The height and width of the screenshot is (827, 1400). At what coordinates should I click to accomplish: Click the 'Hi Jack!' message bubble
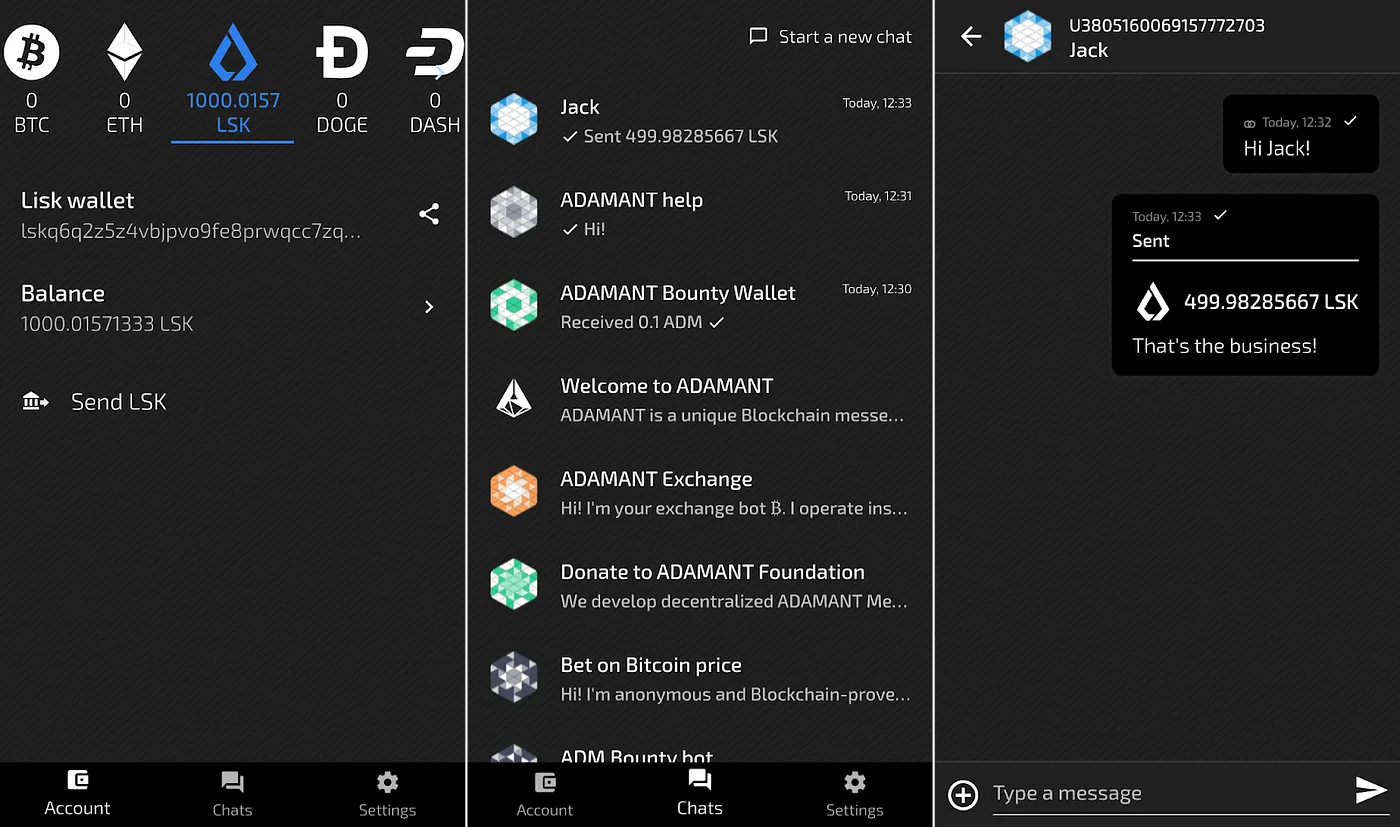tap(1301, 135)
